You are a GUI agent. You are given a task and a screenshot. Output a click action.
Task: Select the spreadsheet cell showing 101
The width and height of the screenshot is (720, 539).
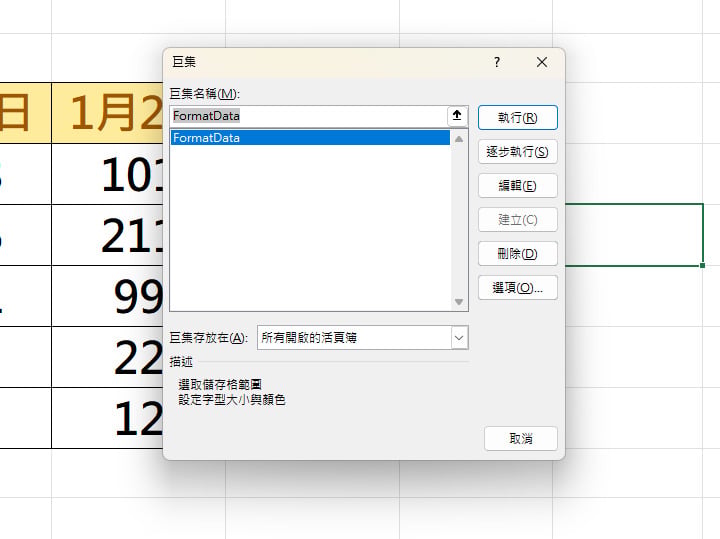point(107,174)
